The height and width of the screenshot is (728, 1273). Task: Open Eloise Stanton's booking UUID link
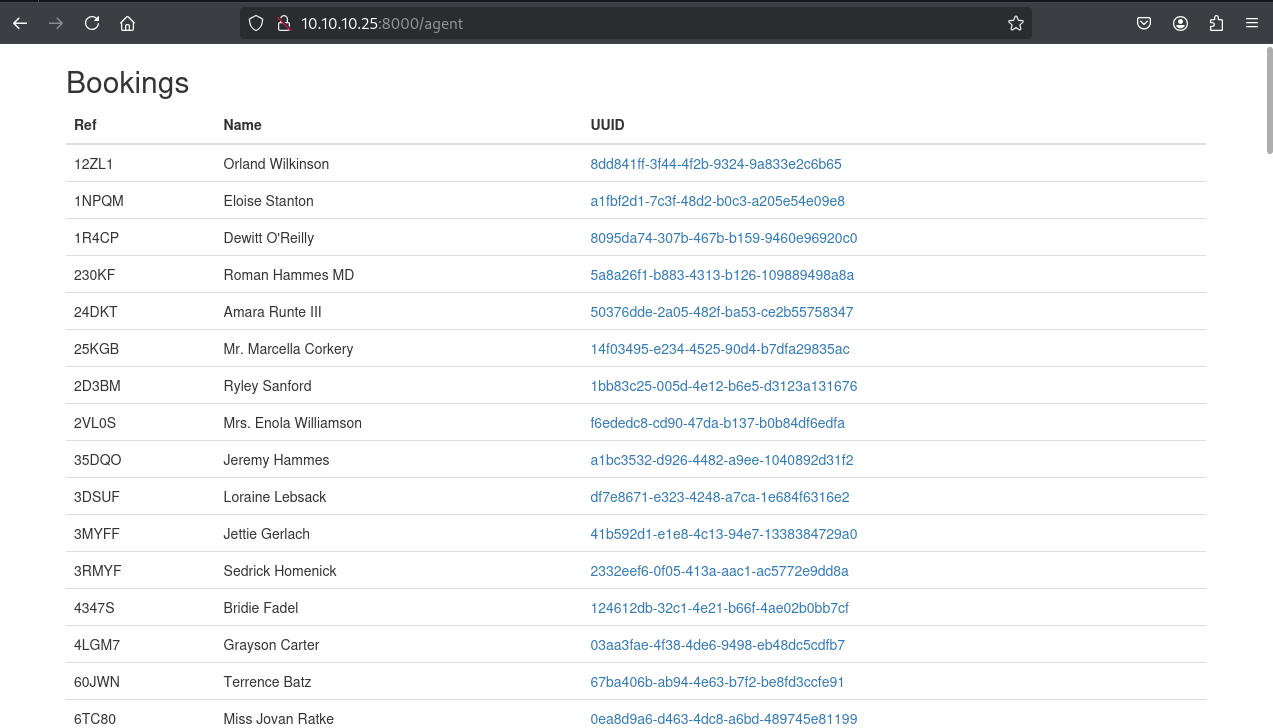717,201
